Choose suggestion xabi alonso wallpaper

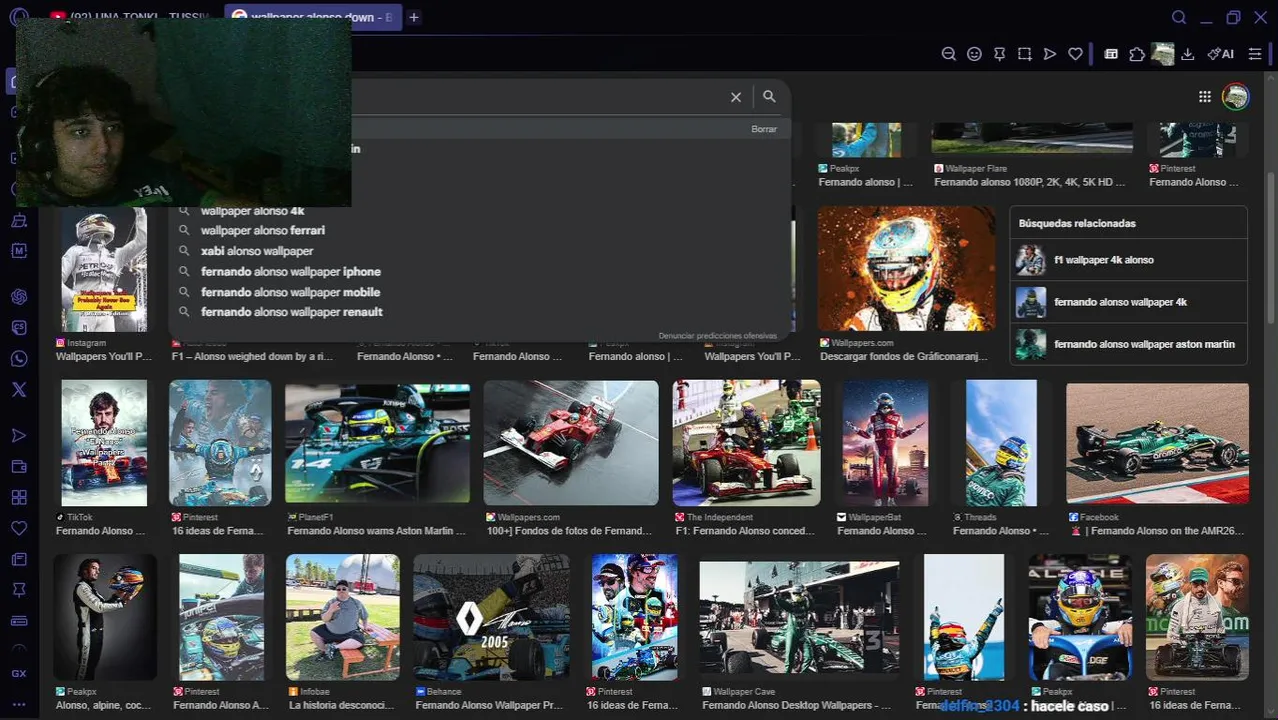point(257,251)
